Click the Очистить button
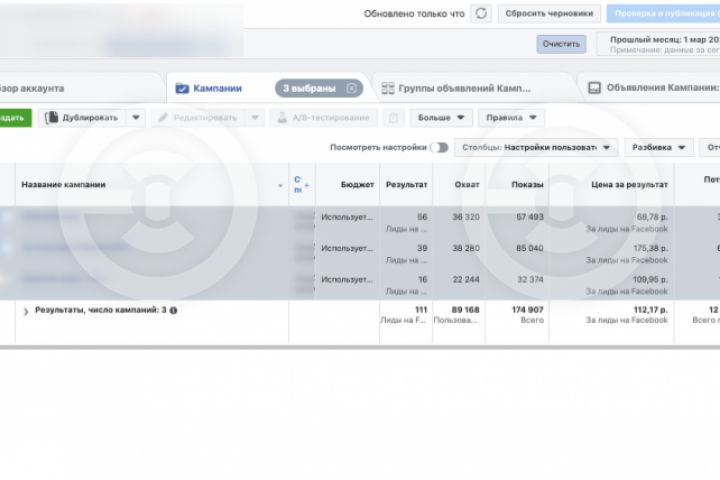 pyautogui.click(x=561, y=44)
